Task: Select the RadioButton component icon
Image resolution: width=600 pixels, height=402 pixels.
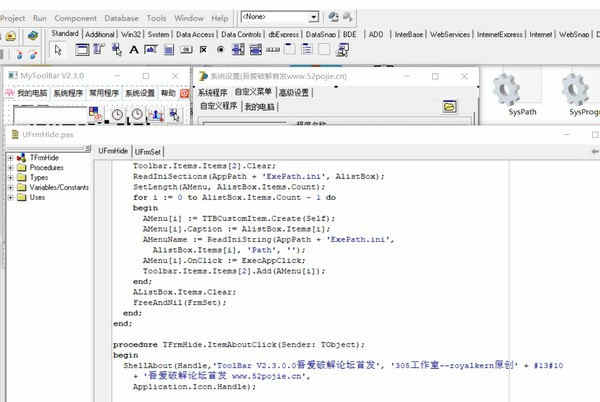Action: point(220,50)
